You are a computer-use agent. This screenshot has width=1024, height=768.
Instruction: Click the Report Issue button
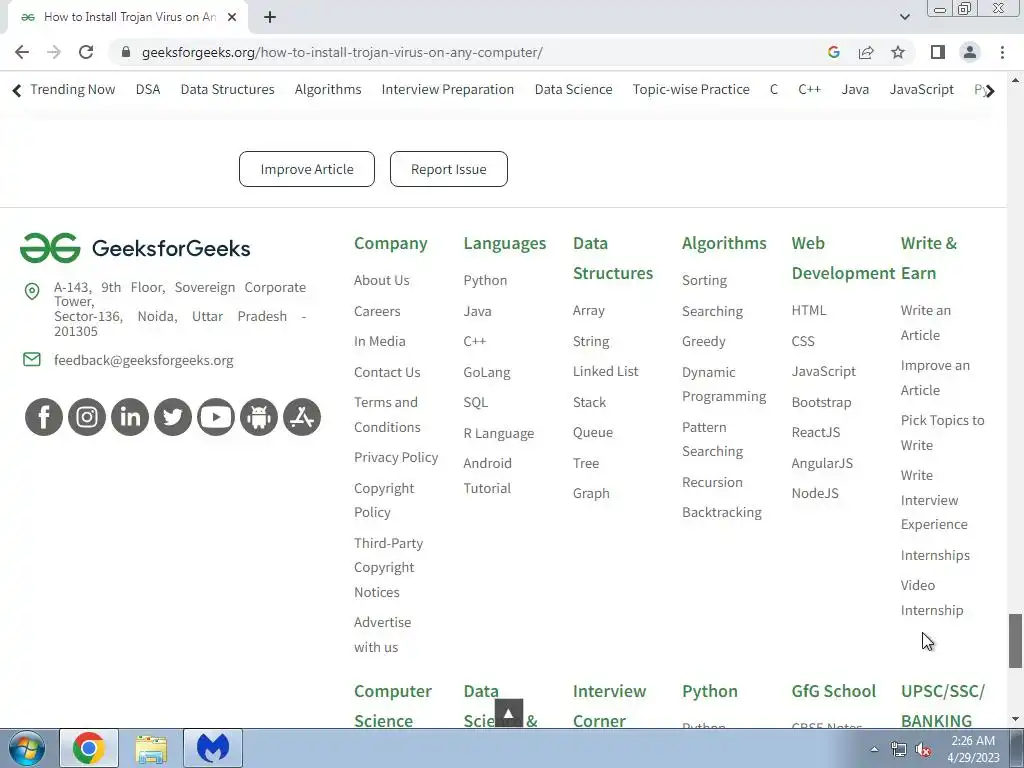[x=449, y=169]
